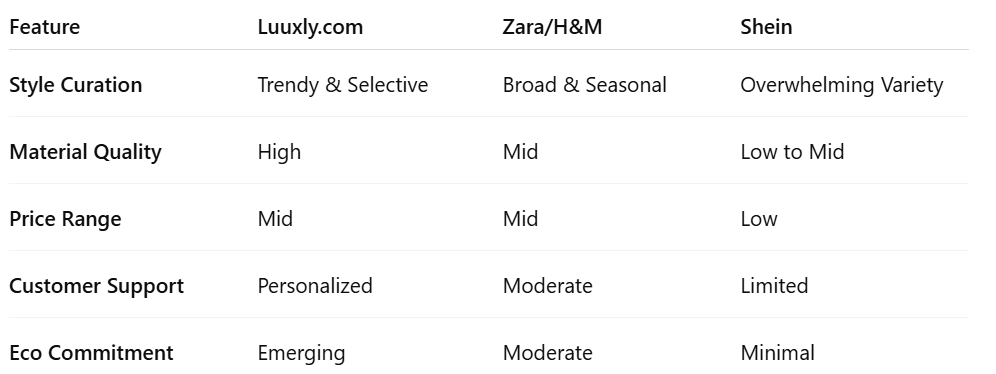Image resolution: width=996 pixels, height=374 pixels.
Task: Select the Shein column header
Action: [766, 27]
